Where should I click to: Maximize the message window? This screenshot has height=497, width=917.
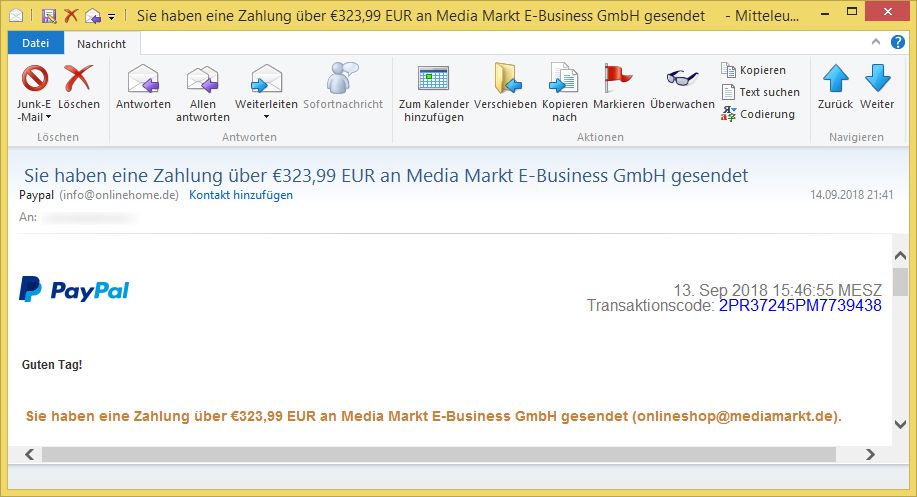click(852, 12)
